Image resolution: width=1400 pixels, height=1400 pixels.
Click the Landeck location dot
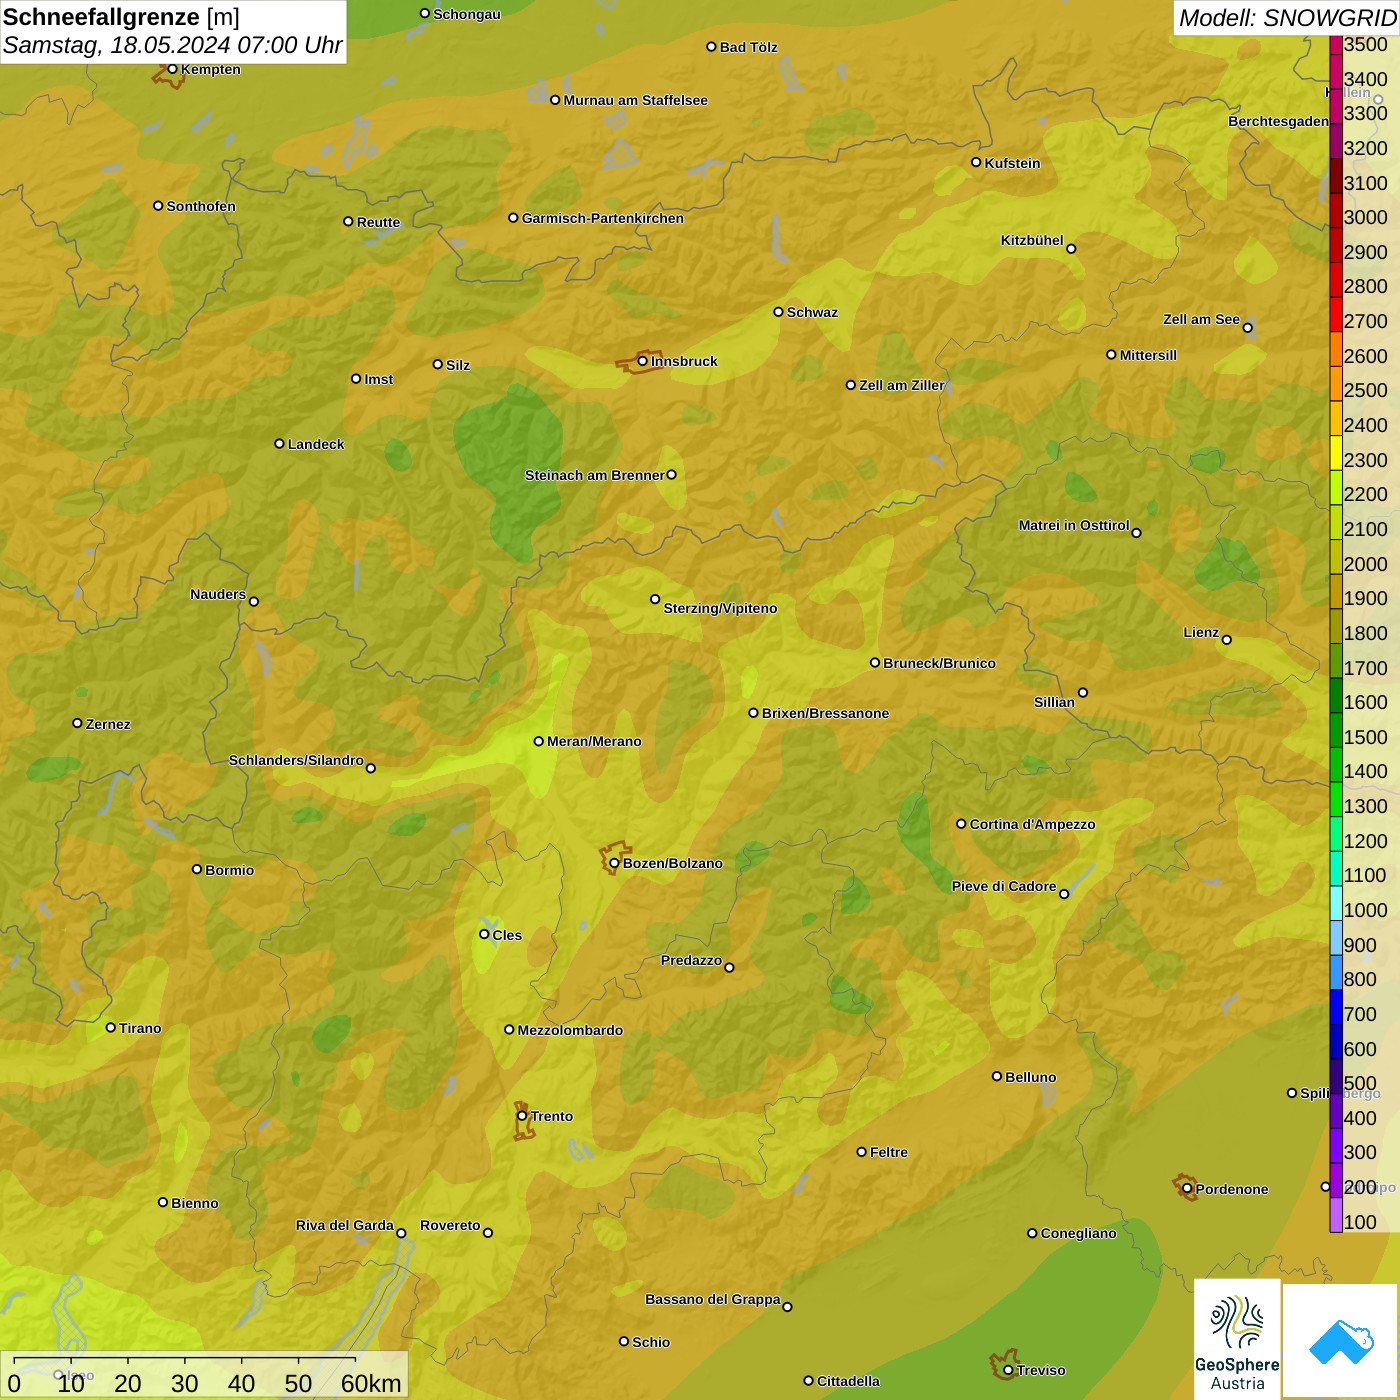(279, 444)
